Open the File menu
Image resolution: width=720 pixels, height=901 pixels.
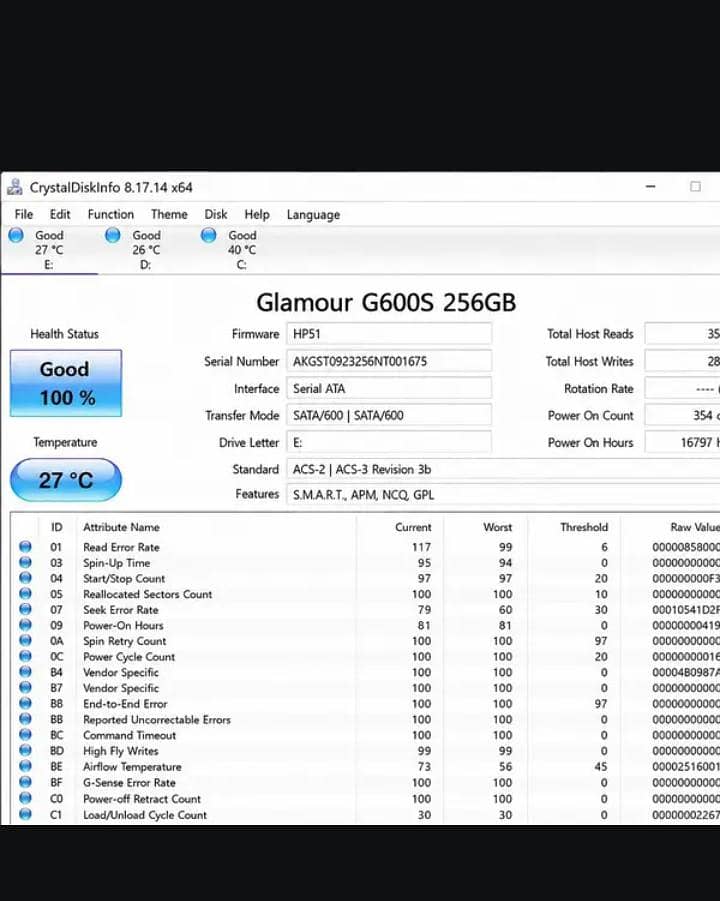tap(24, 214)
